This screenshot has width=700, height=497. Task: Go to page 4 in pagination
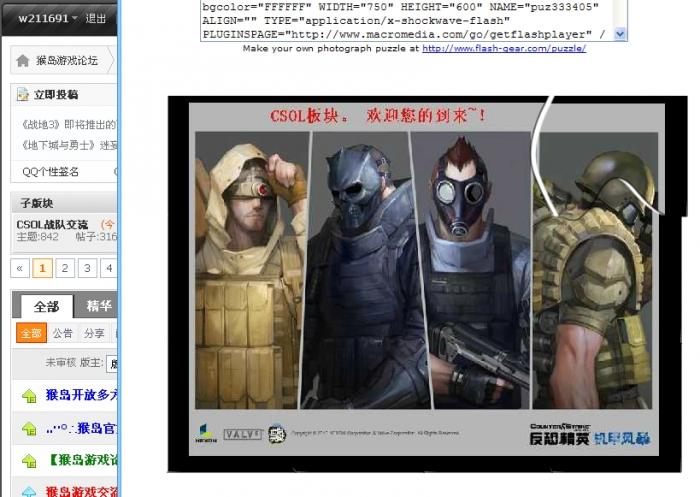109,268
